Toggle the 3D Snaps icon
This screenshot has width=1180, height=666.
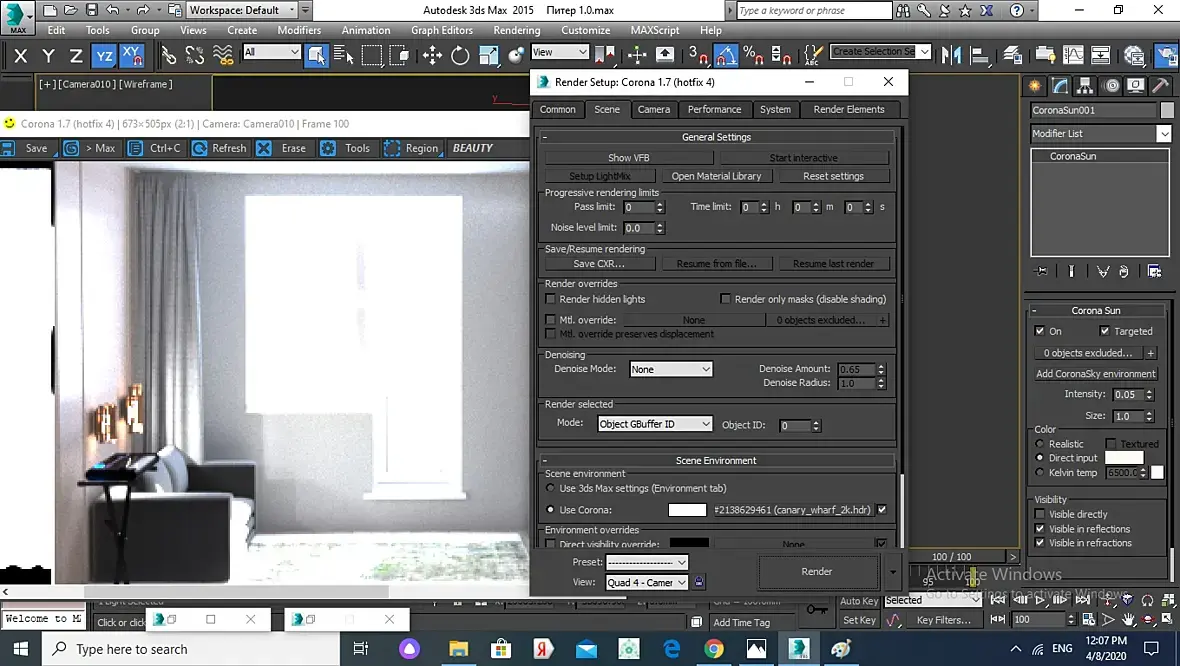pyautogui.click(x=698, y=55)
